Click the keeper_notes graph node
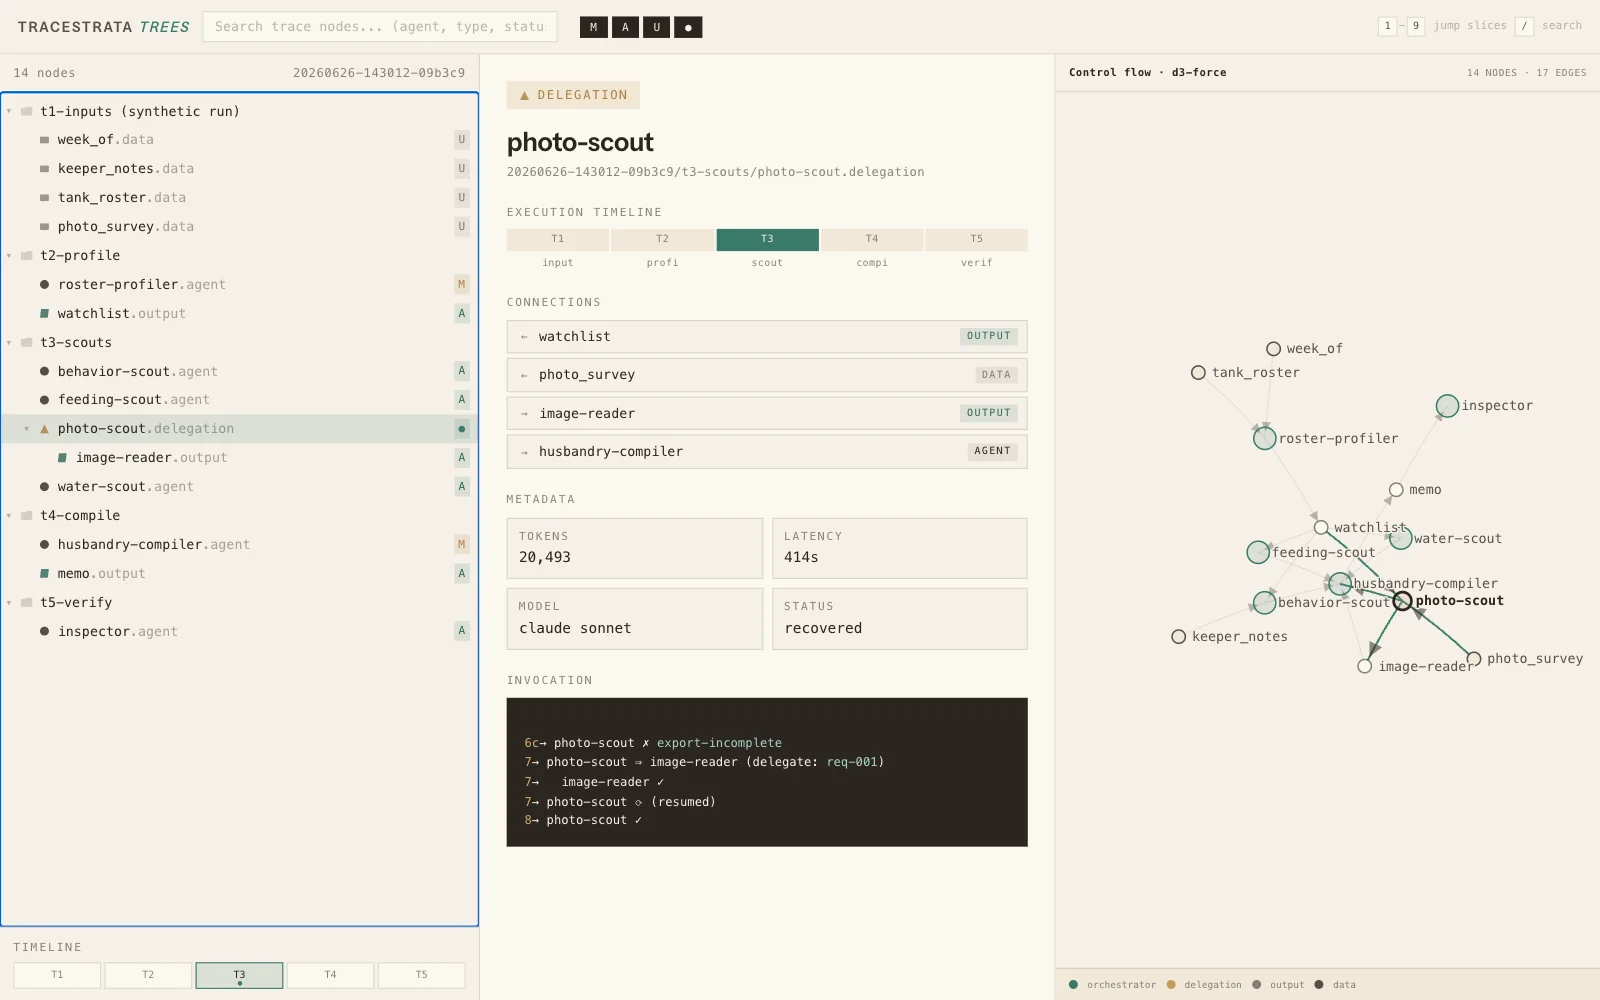Viewport: 1600px width, 1000px height. [x=1179, y=637]
